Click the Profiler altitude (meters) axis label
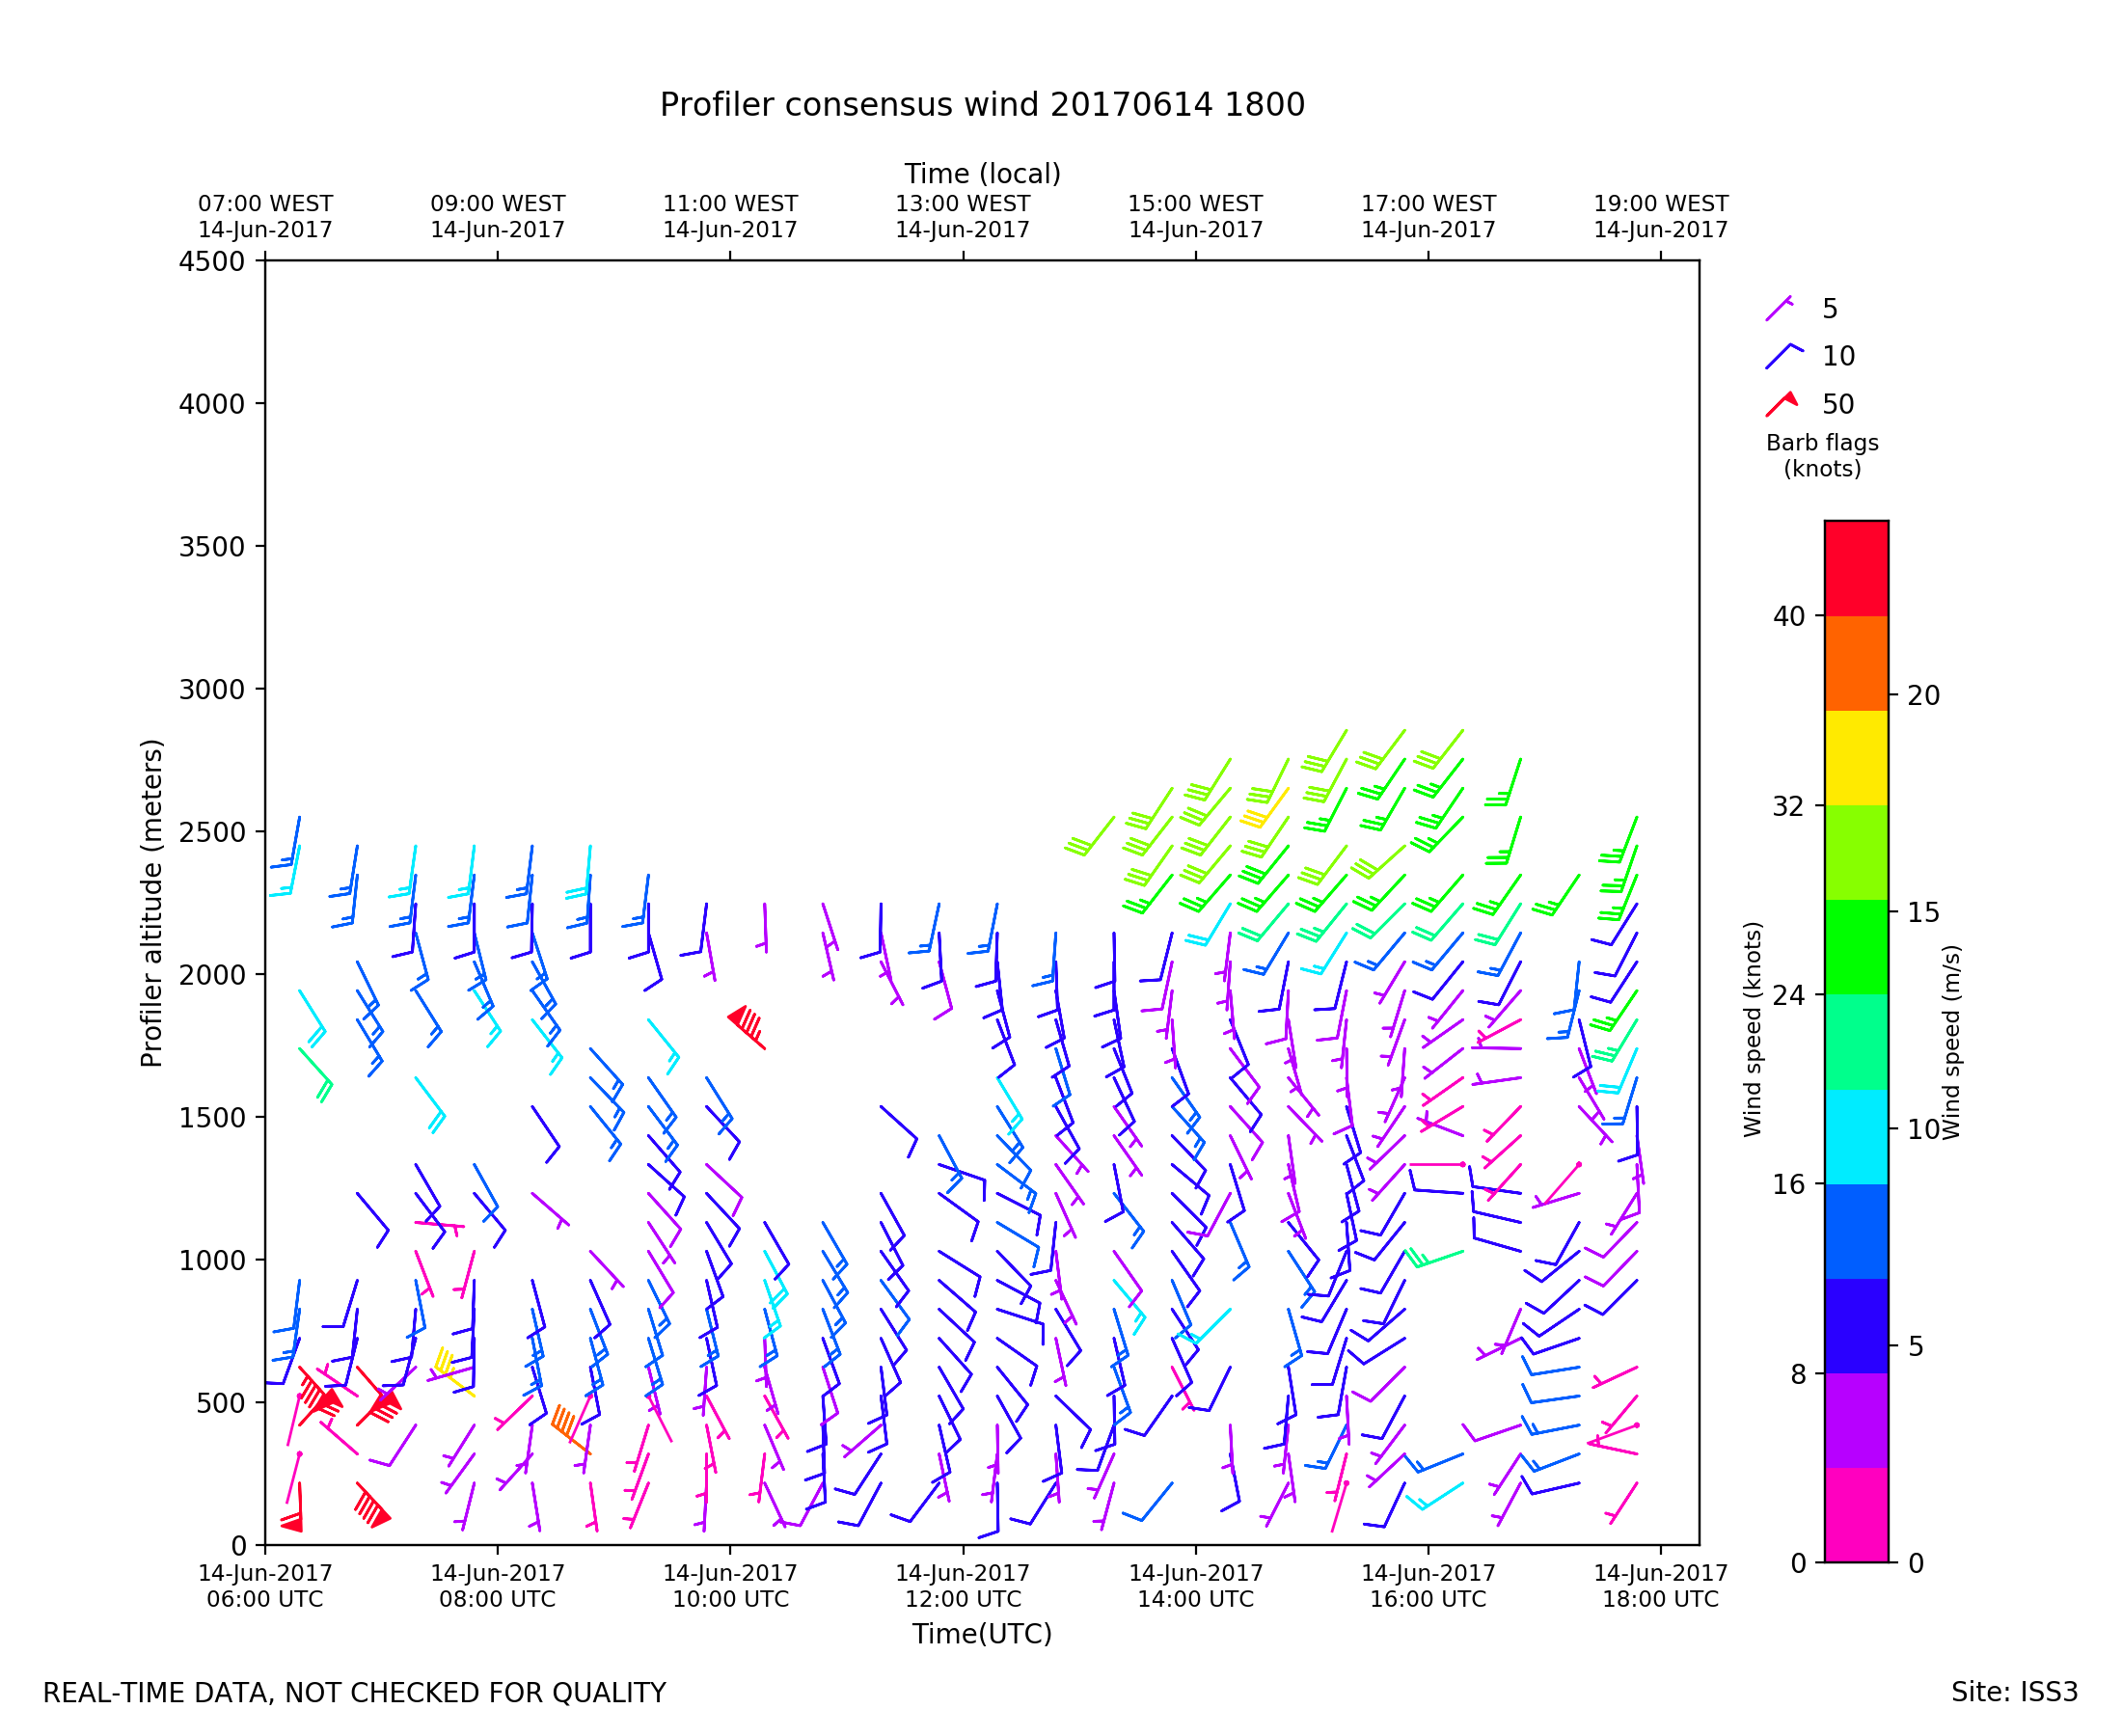 pos(151,903)
